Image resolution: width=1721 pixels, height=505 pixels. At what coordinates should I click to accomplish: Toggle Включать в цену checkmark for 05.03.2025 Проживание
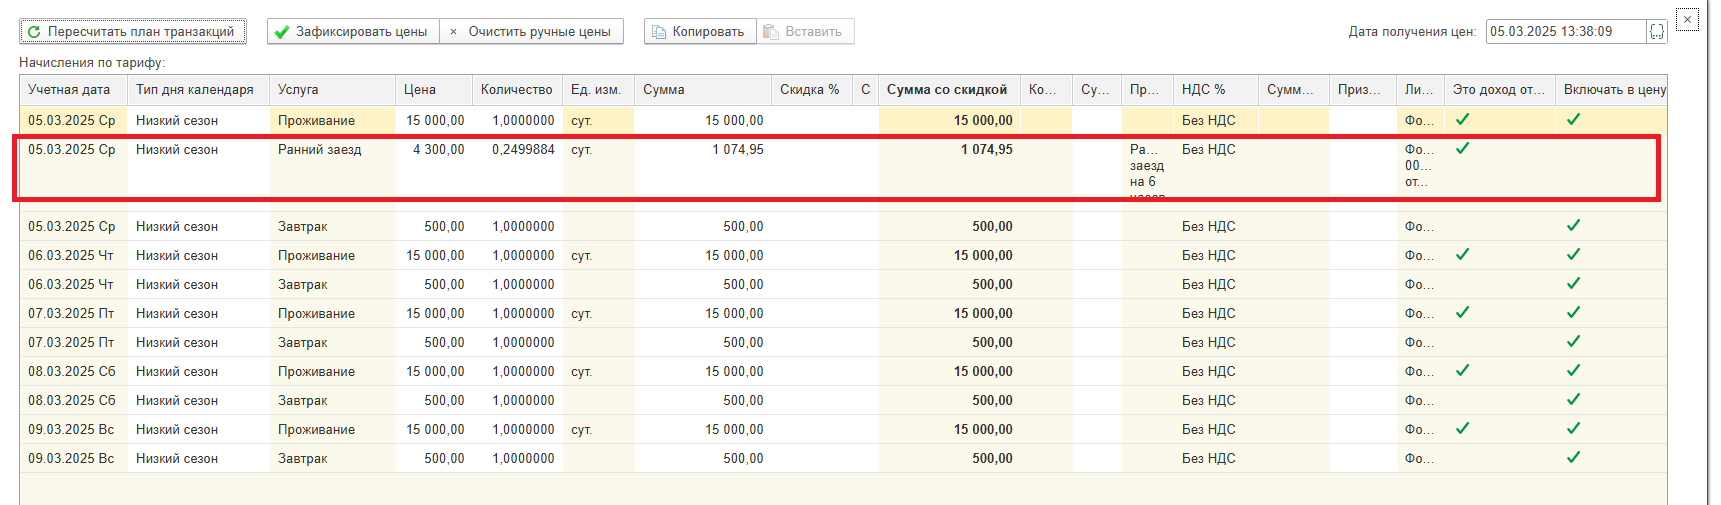click(1573, 119)
